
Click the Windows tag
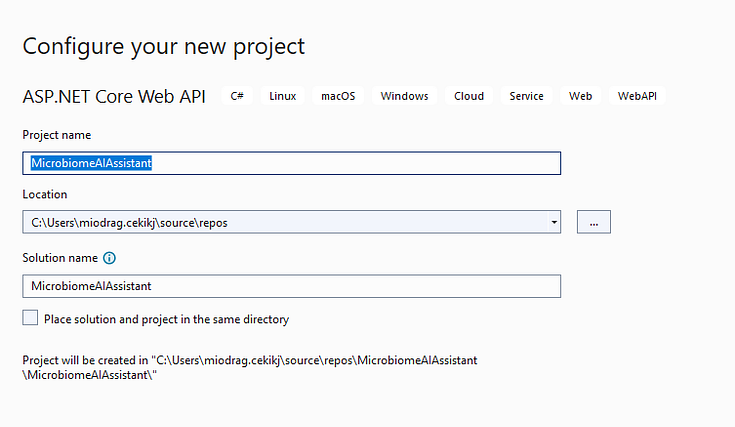pos(404,96)
